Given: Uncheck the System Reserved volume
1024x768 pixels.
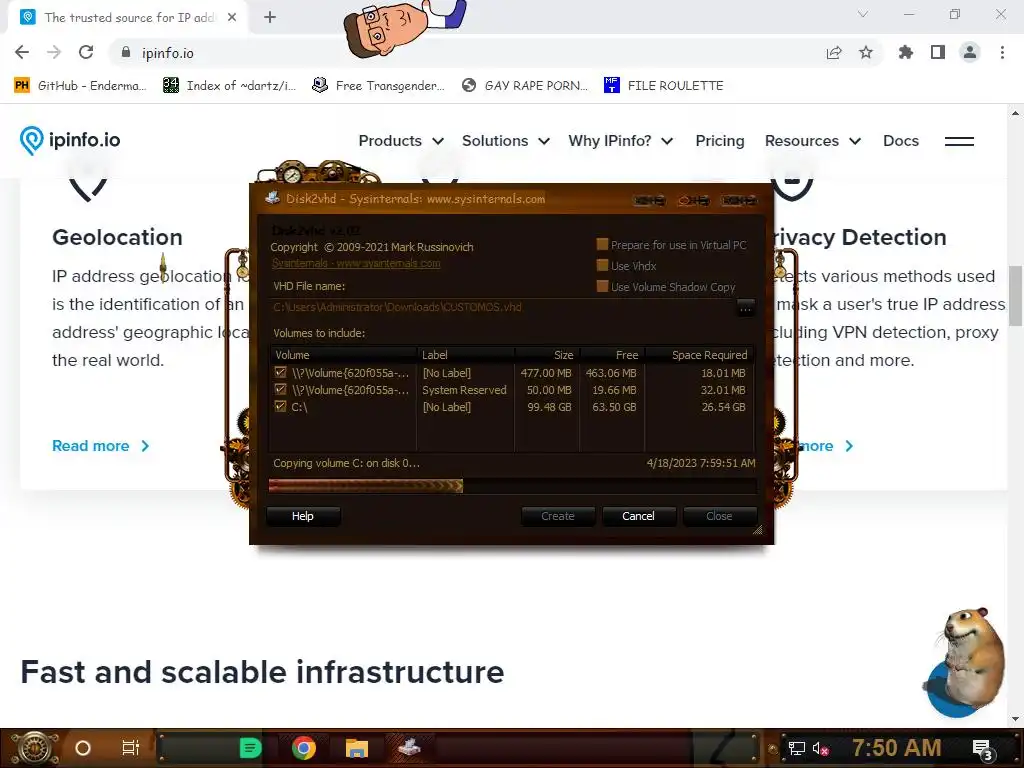Looking at the screenshot, I should (x=281, y=389).
